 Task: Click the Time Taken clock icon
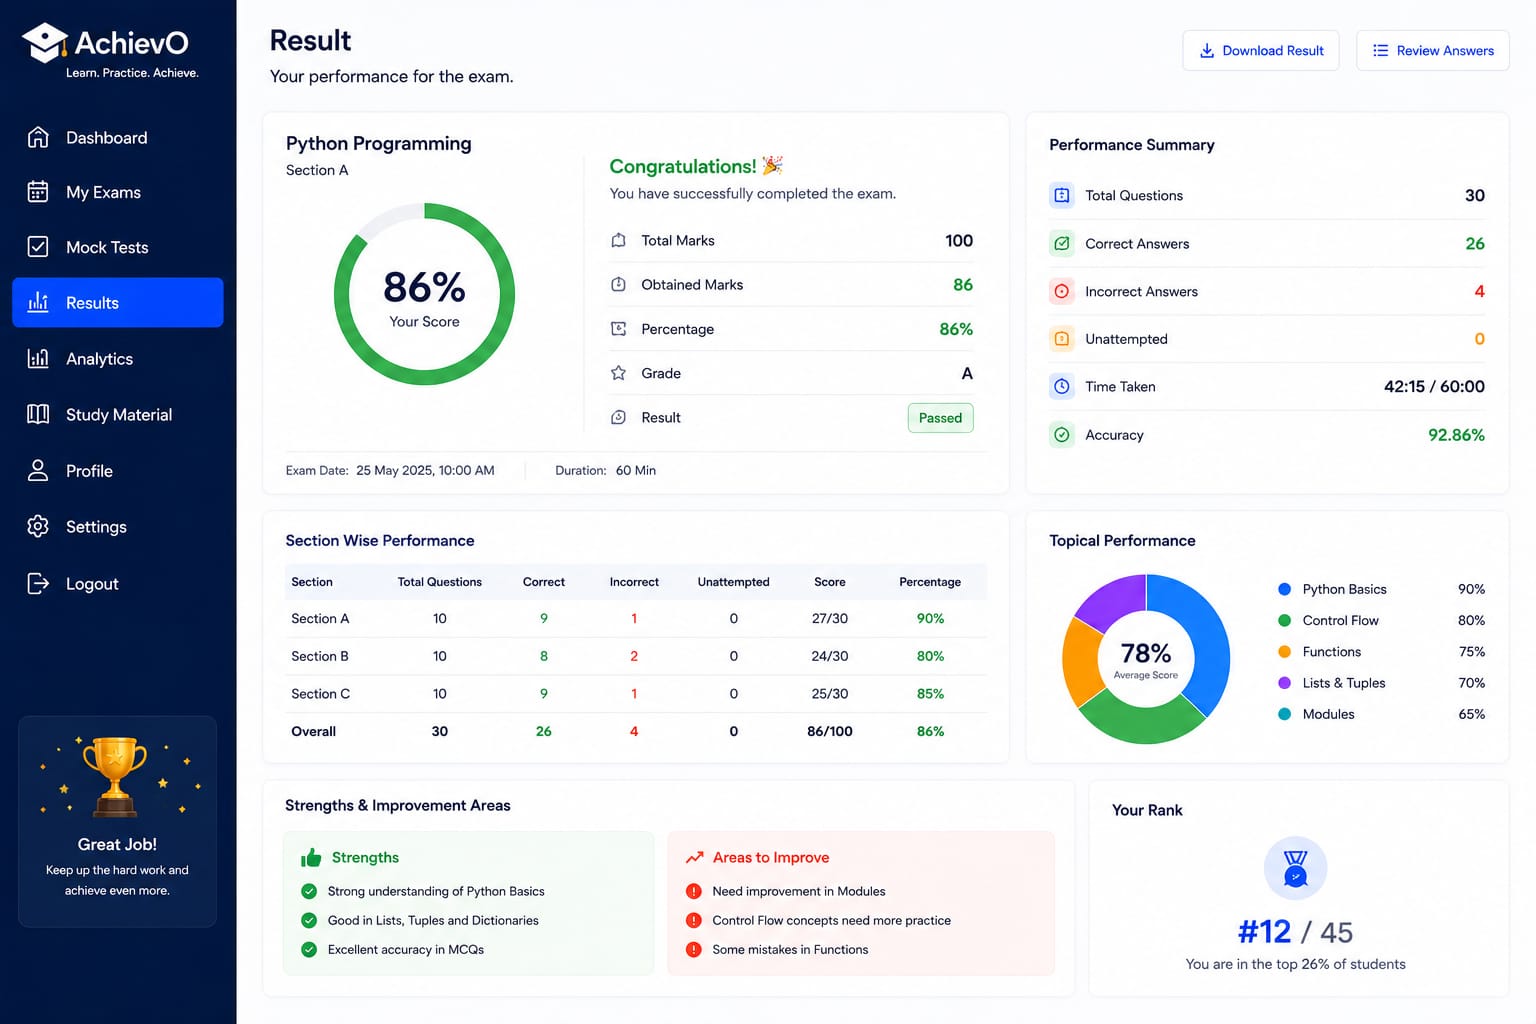tap(1062, 386)
